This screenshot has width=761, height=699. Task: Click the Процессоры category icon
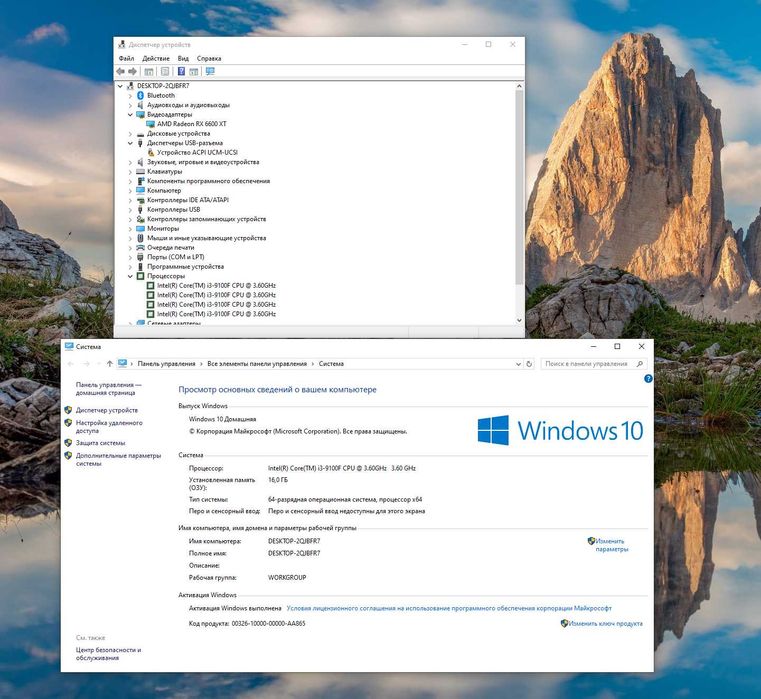[x=140, y=276]
